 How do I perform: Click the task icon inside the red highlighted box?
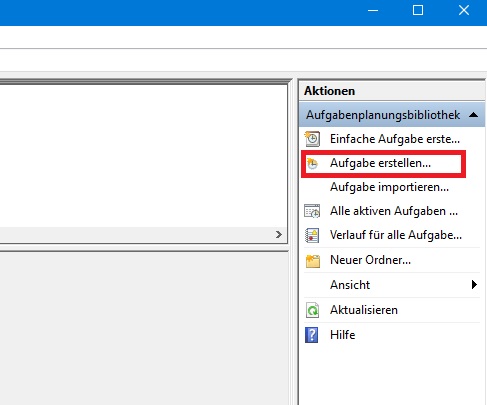[x=312, y=163]
